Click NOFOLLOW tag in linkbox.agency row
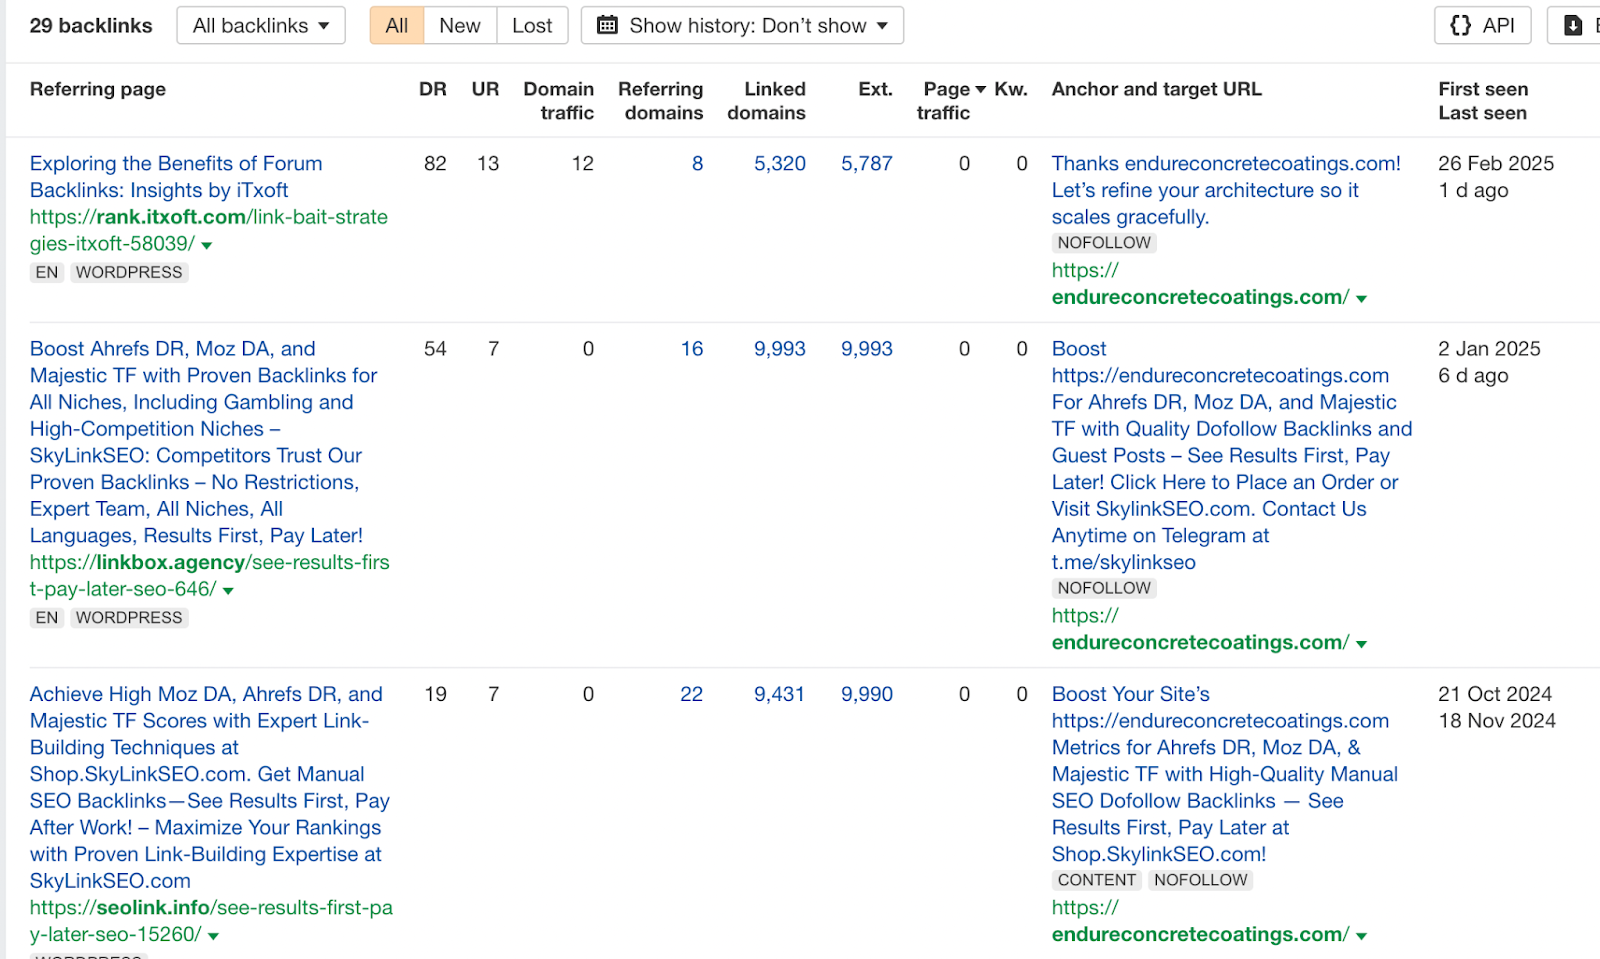The image size is (1600, 959). coord(1104,588)
